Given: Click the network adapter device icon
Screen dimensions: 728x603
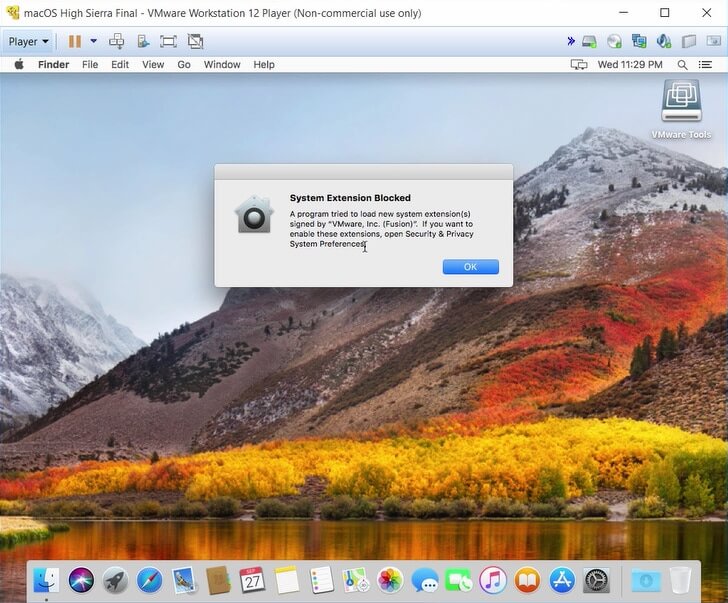Looking at the screenshot, I should 639,41.
